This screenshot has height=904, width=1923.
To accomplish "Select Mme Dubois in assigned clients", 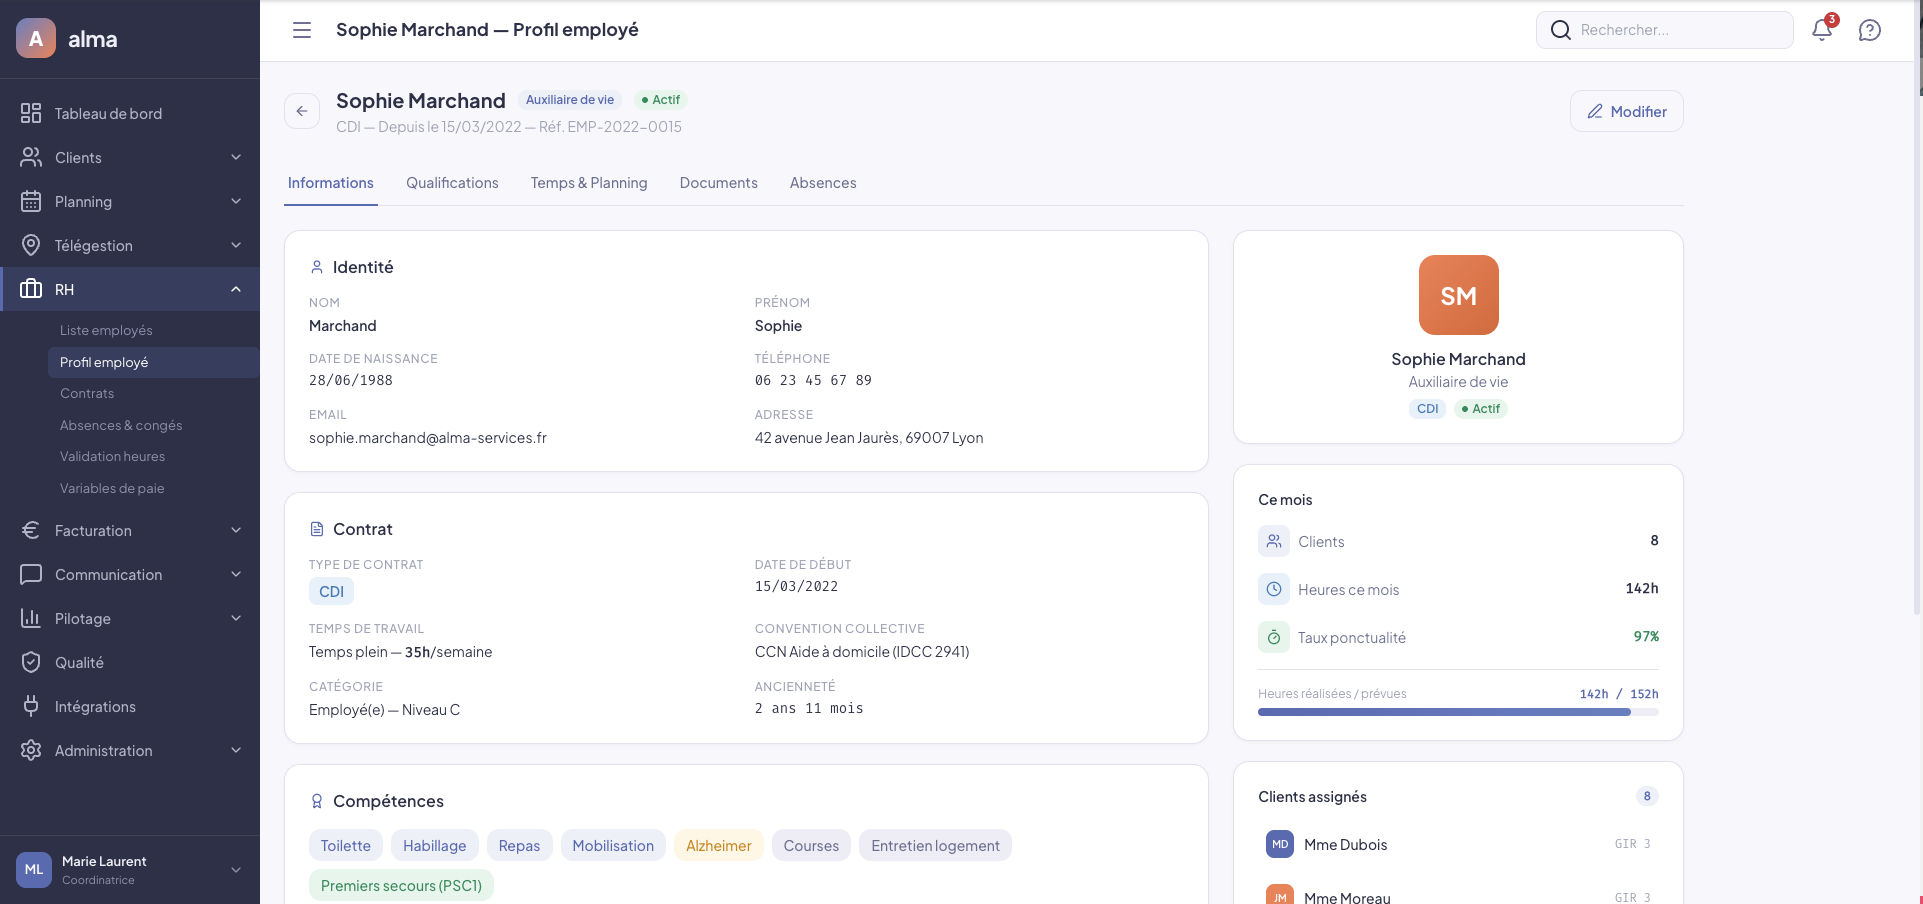I will [x=1345, y=845].
